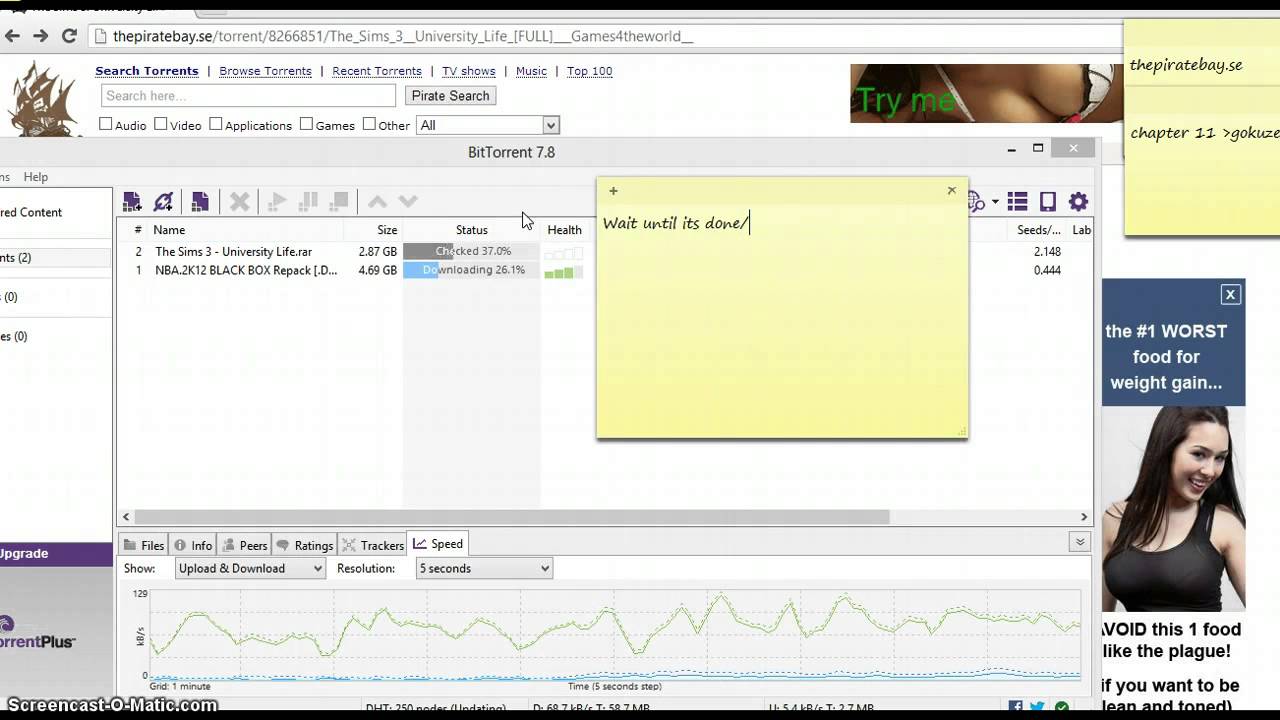Click the Upgrade banner in BitTorrent sidebar
Image resolution: width=1280 pixels, height=720 pixels.
pyautogui.click(x=56, y=554)
